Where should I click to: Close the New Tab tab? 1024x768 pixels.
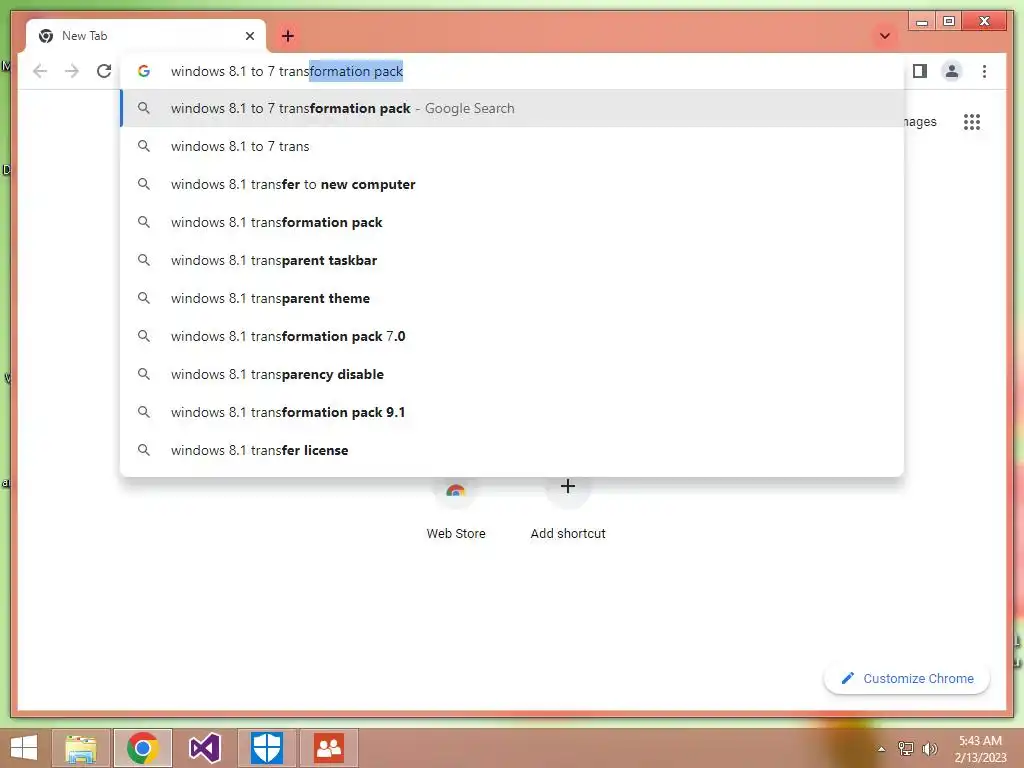tap(249, 36)
